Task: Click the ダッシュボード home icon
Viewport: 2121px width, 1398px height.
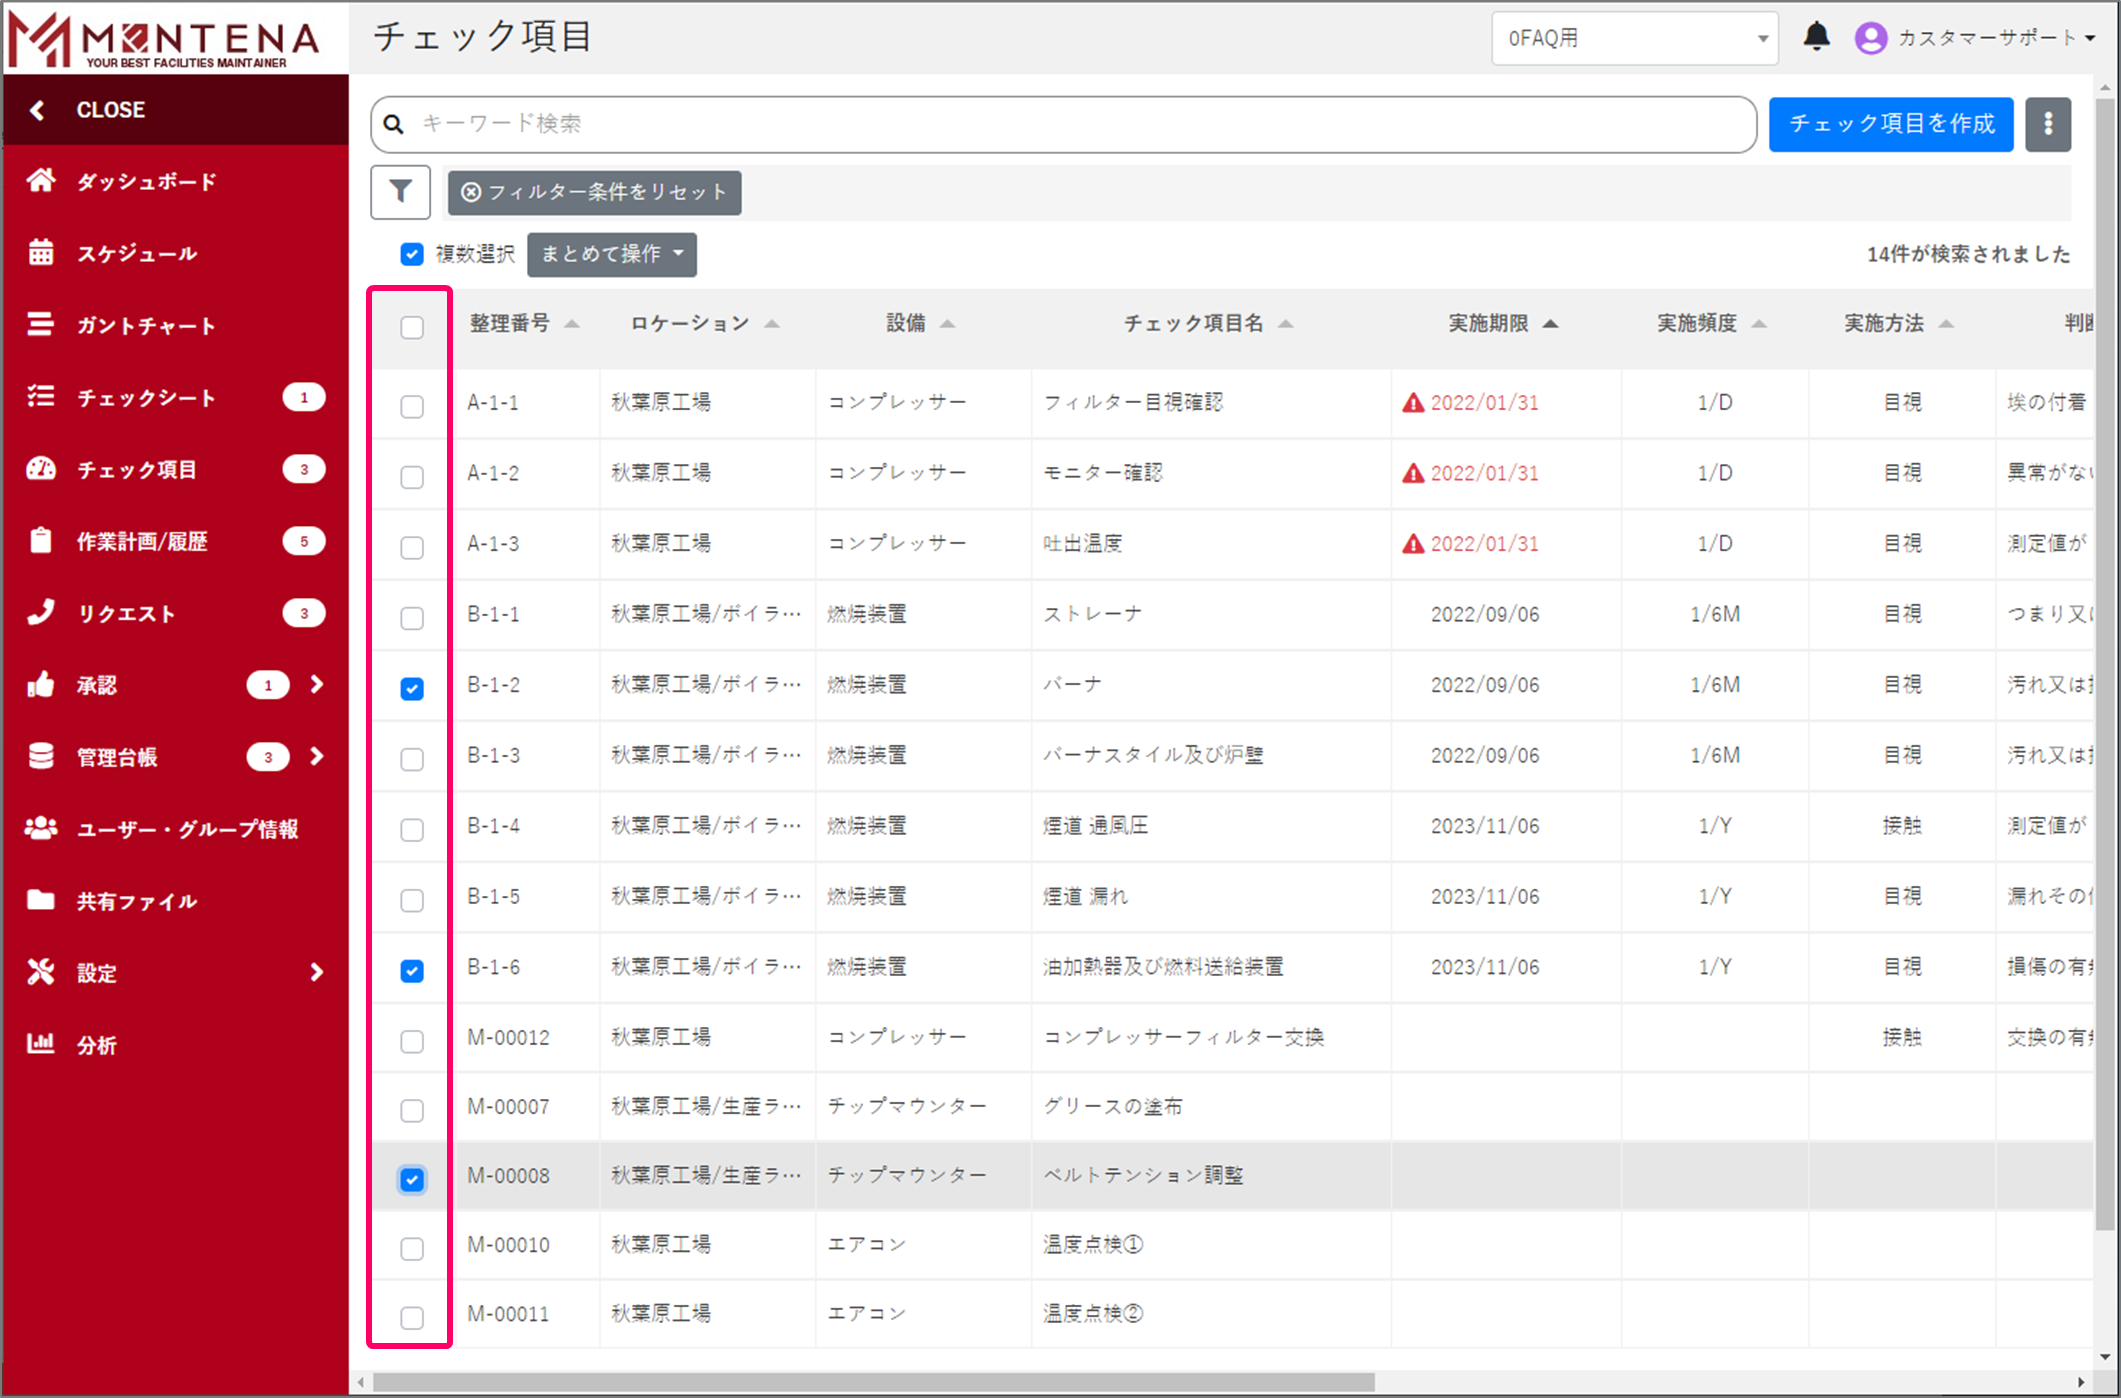Action: click(41, 181)
